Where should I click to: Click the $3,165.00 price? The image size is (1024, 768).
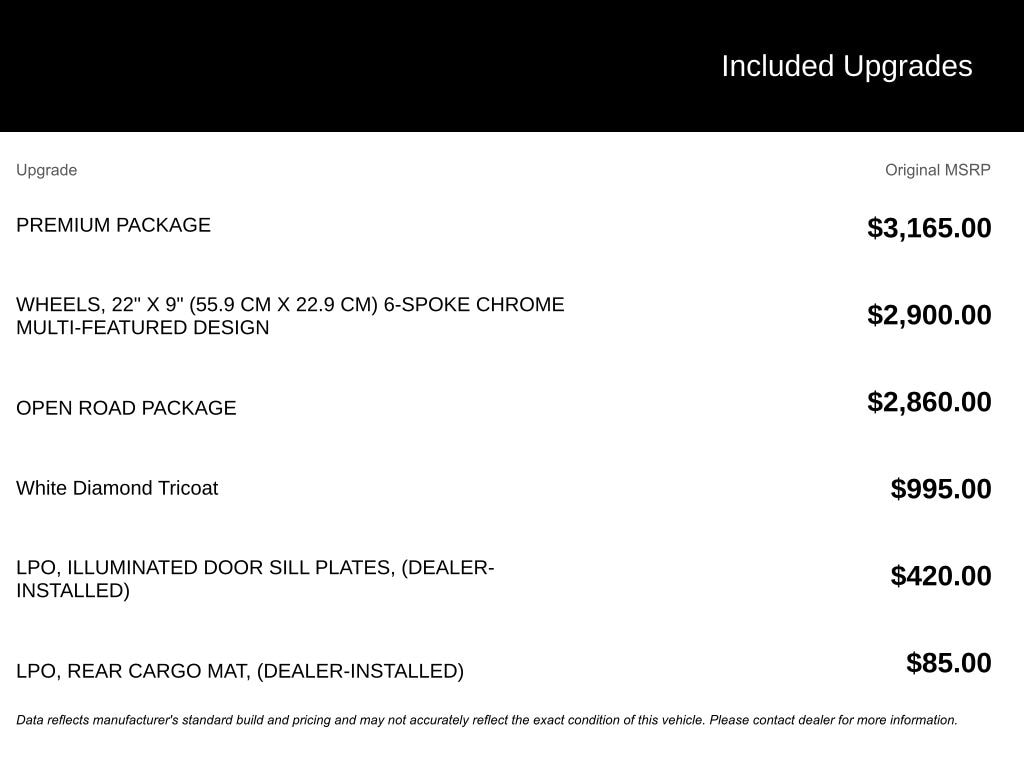(x=929, y=228)
